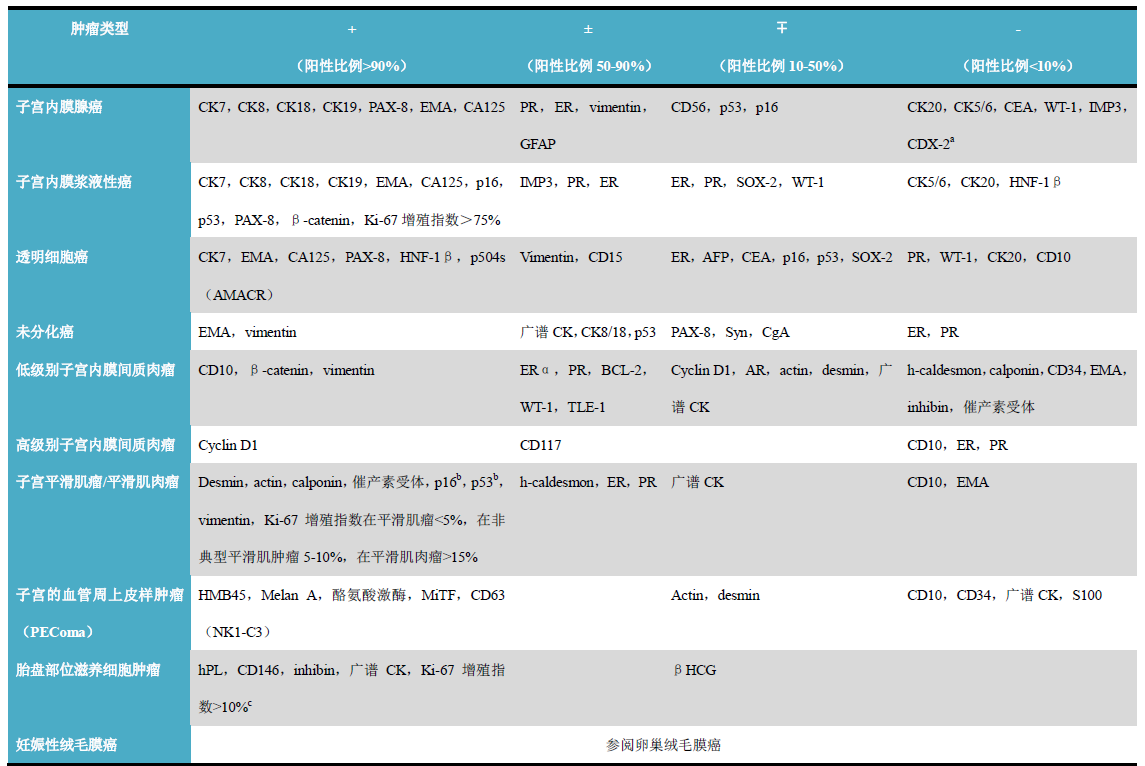Image resolution: width=1145 pixels, height=766 pixels.
Task: Click the row label 低级别子宫内膜间质肉瘤
Action: tap(96, 369)
